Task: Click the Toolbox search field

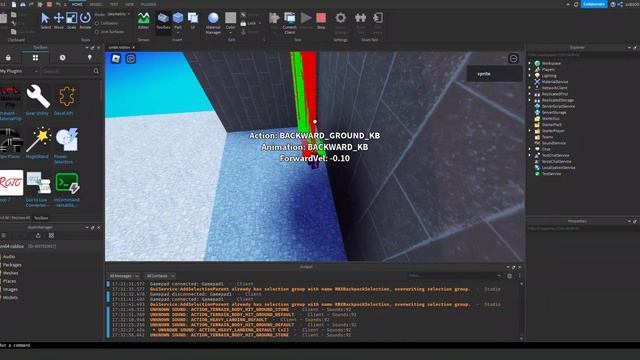Action: point(67,71)
